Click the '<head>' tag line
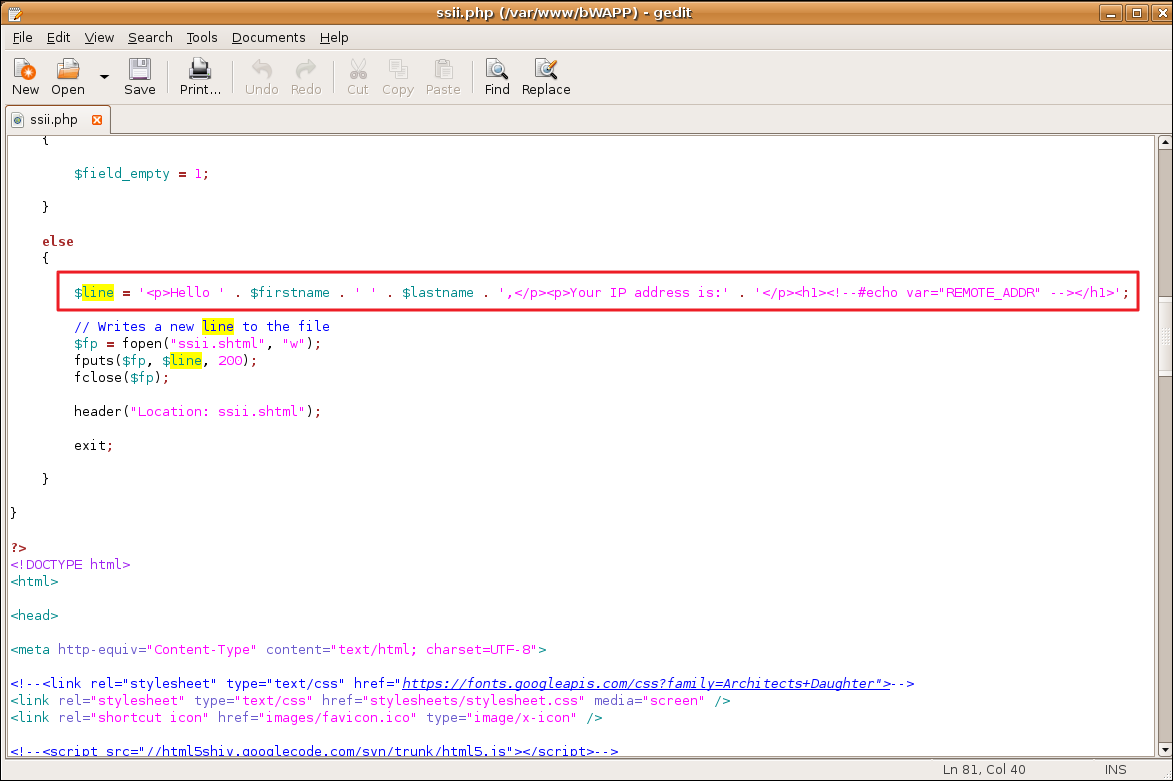Image resolution: width=1173 pixels, height=781 pixels. click(x=34, y=615)
